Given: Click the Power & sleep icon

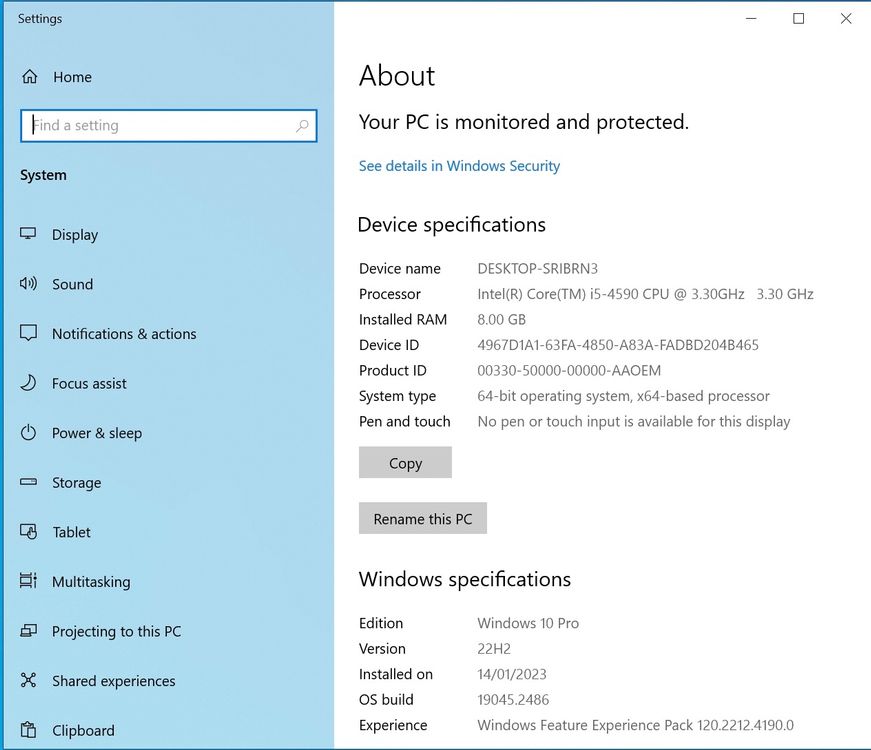Looking at the screenshot, I should tap(29, 433).
